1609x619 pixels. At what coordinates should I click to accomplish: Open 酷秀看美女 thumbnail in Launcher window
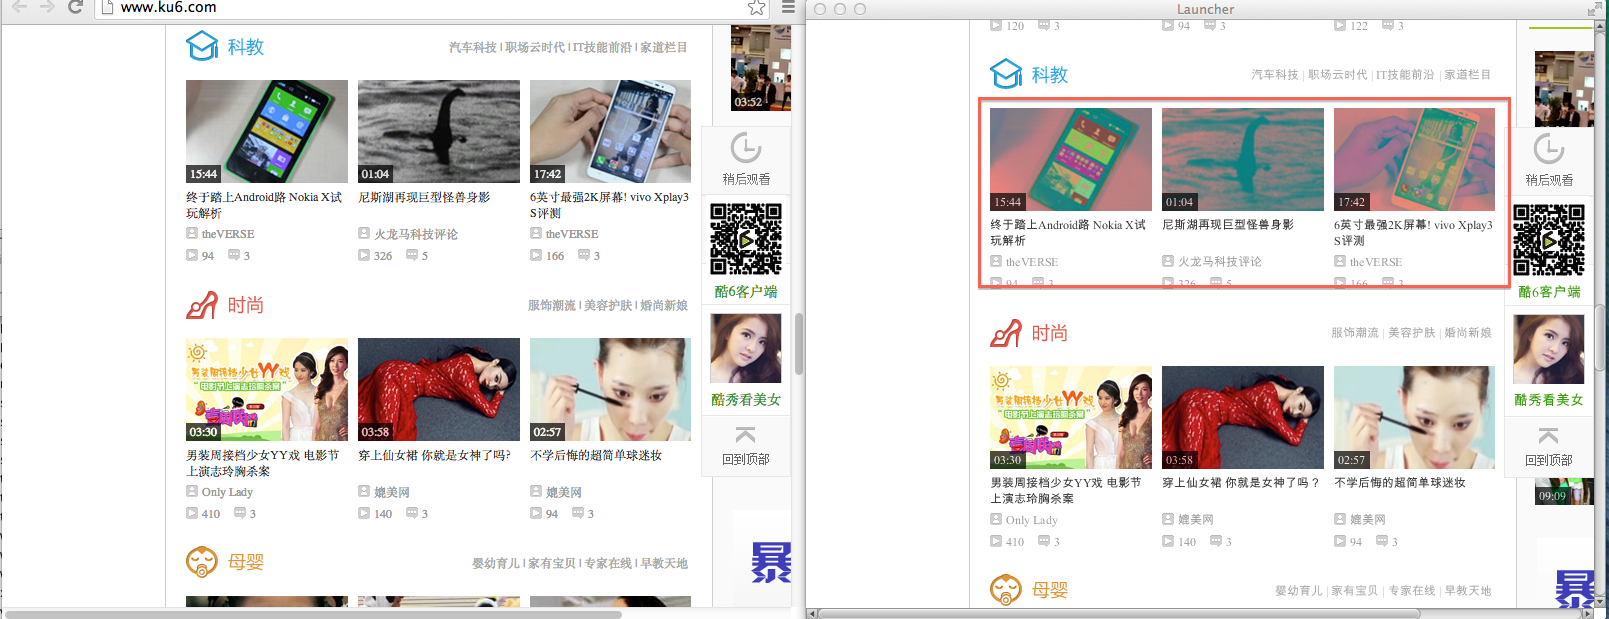tap(1549, 349)
